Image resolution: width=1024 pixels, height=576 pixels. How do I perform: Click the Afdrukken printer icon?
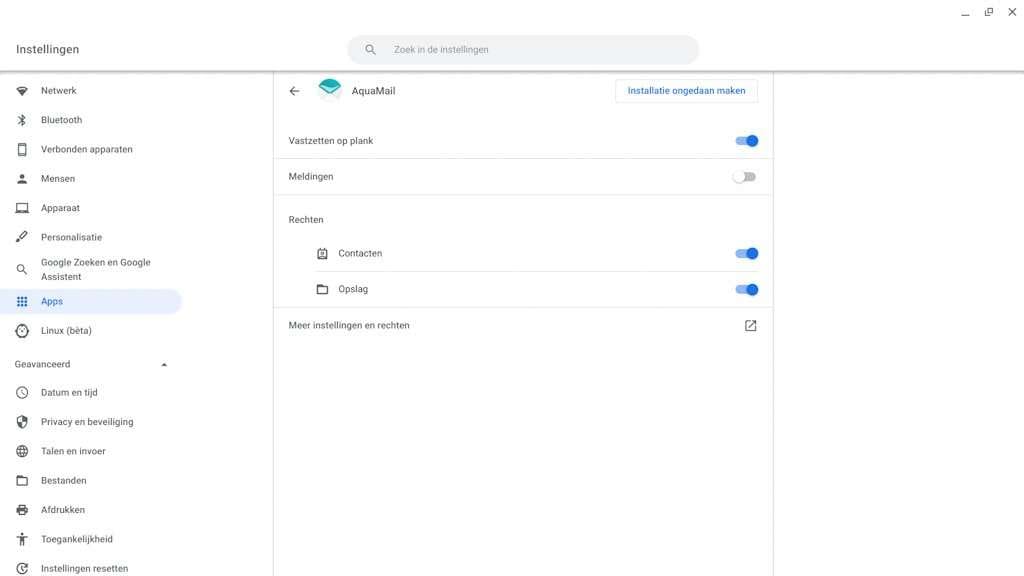(x=22, y=510)
